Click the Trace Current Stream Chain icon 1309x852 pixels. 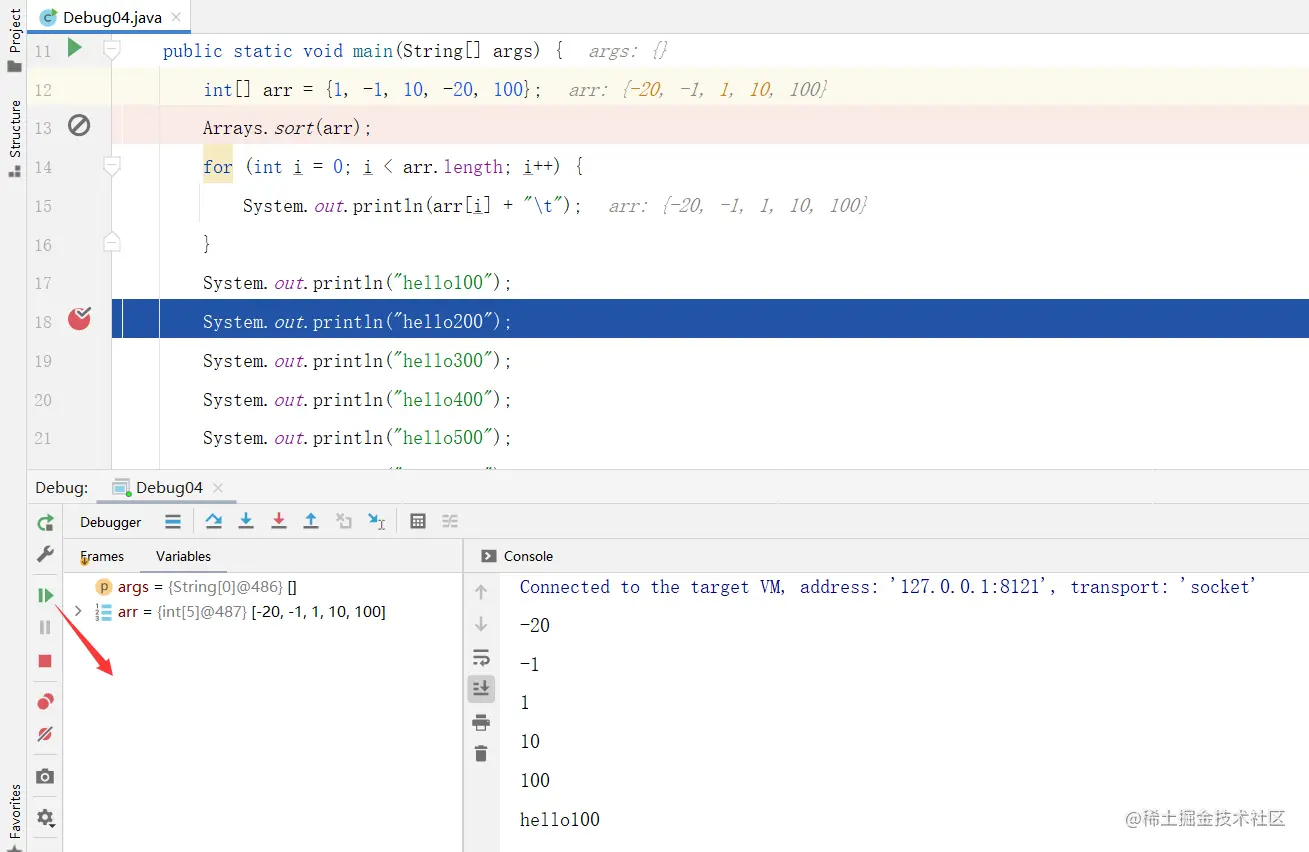tap(450, 521)
